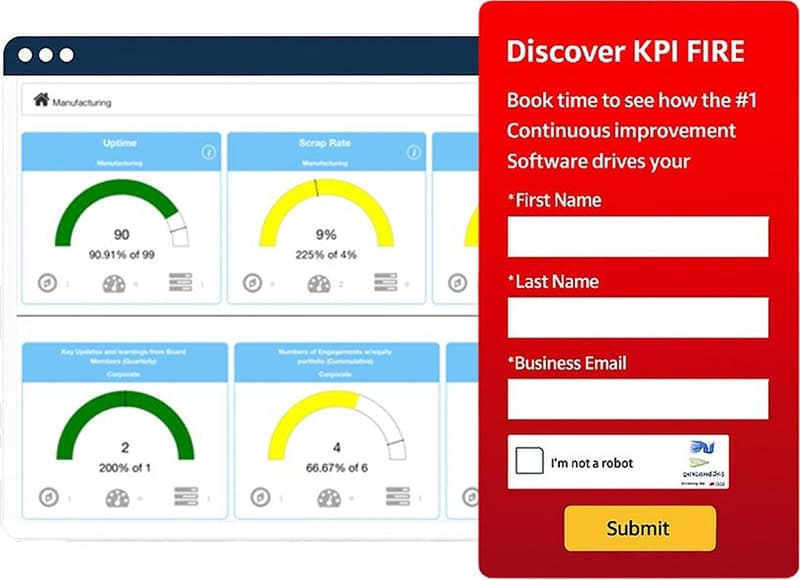Click the compass icon in Scrap Rate card

pos(253,283)
